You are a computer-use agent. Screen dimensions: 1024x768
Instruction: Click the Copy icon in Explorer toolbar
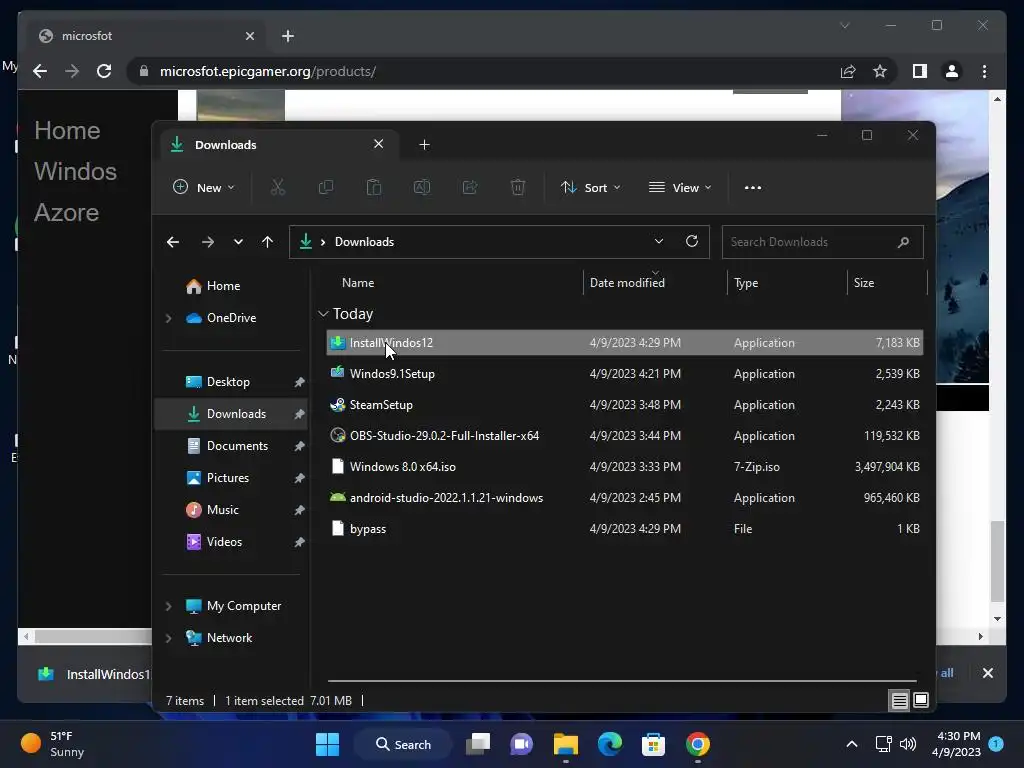click(x=325, y=187)
